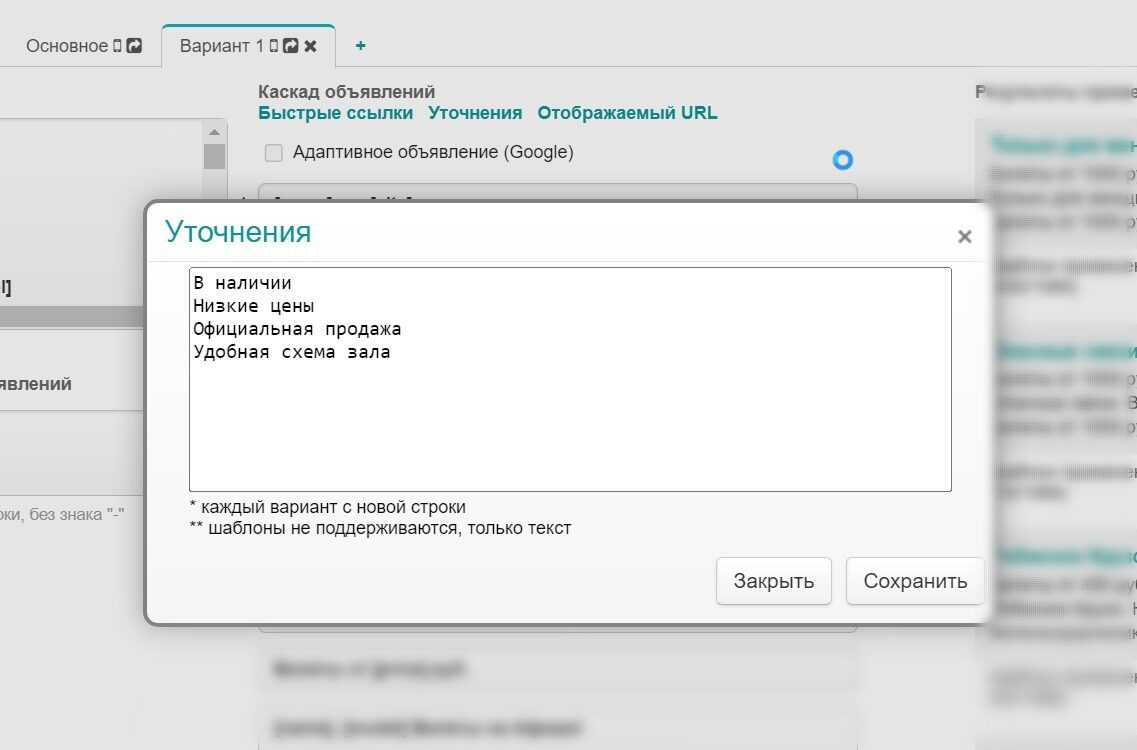The height and width of the screenshot is (750, 1137).
Task: Click inside the Уточнения text area
Action: coord(570,379)
